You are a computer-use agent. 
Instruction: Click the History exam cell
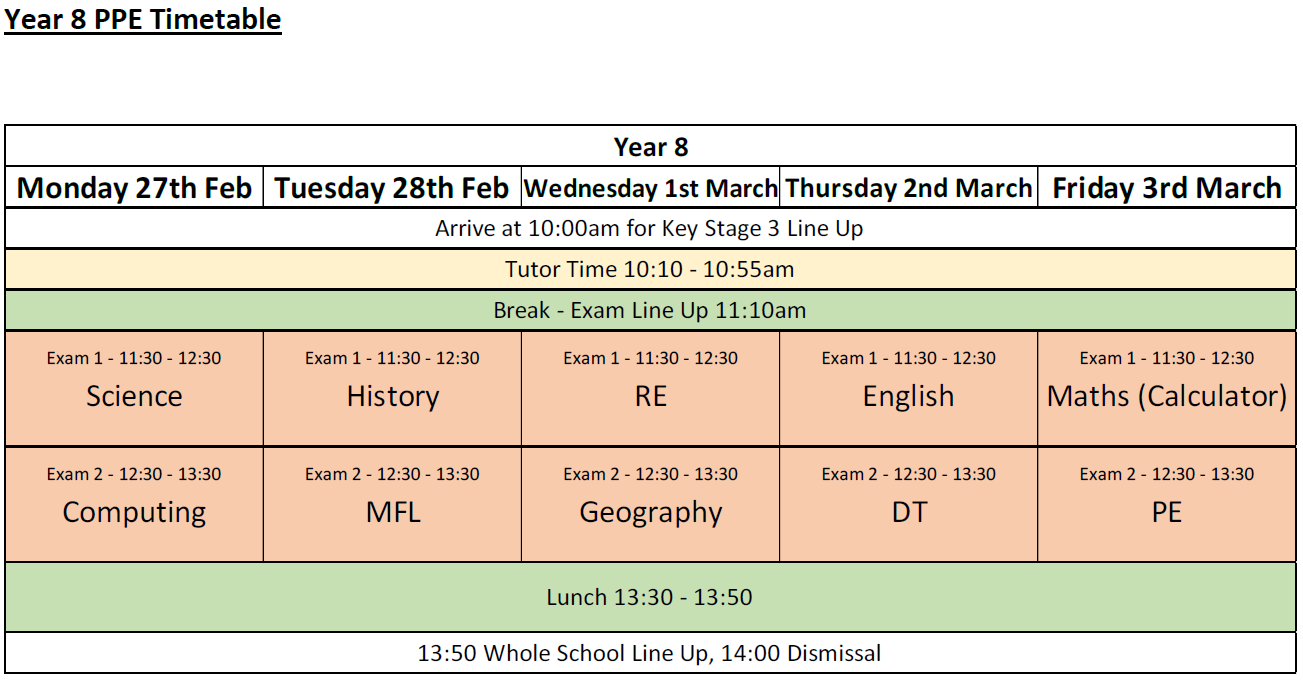tap(392, 389)
